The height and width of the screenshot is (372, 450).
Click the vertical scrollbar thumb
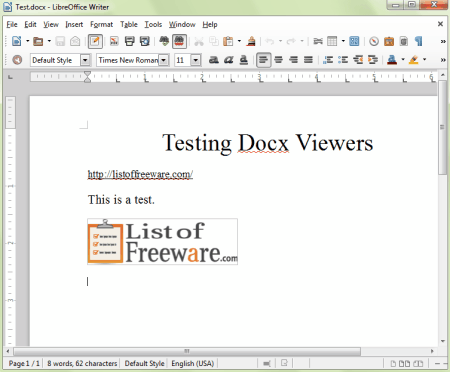click(442, 127)
